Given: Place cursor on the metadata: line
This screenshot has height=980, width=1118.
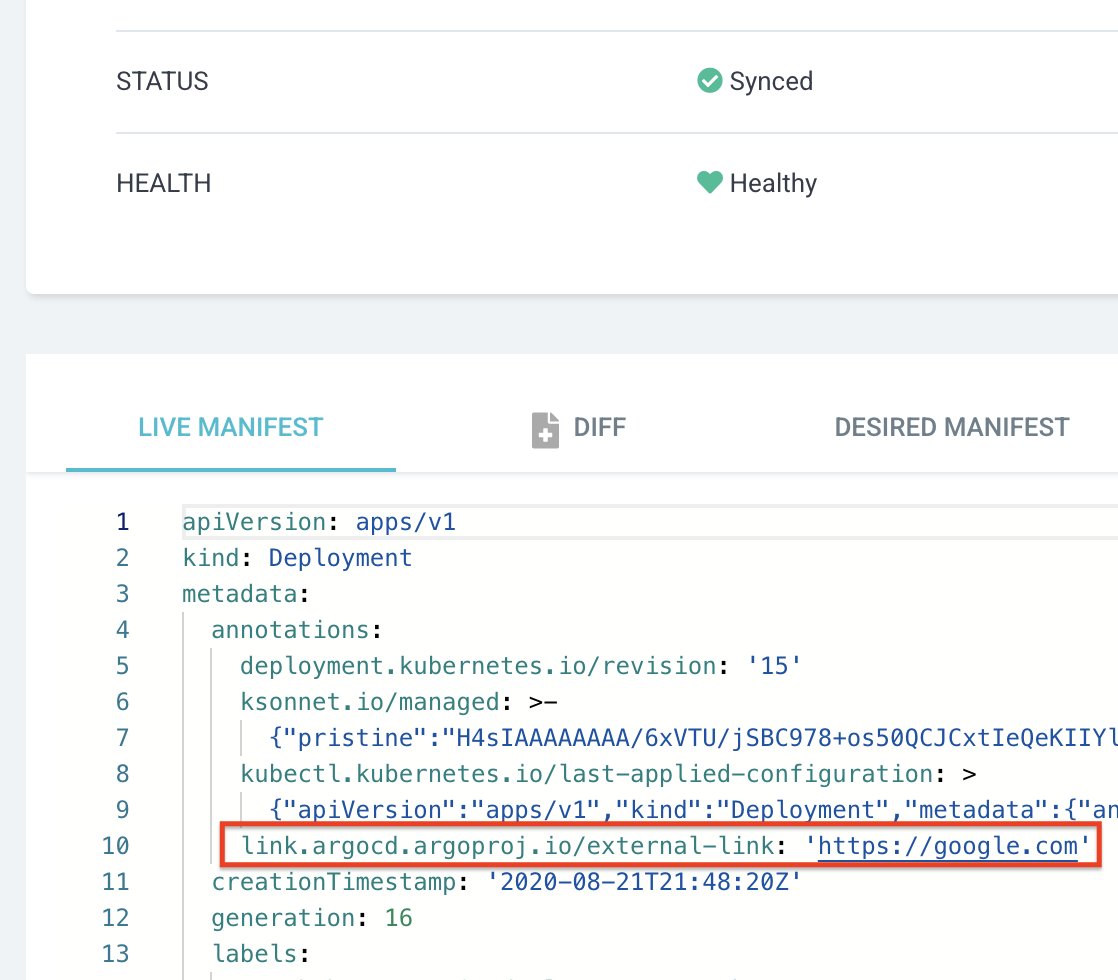Looking at the screenshot, I should (x=240, y=594).
